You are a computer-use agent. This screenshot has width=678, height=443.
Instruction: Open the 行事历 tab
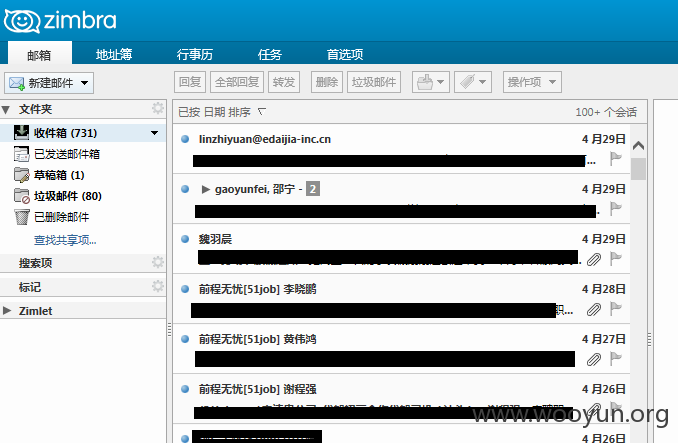[195, 54]
